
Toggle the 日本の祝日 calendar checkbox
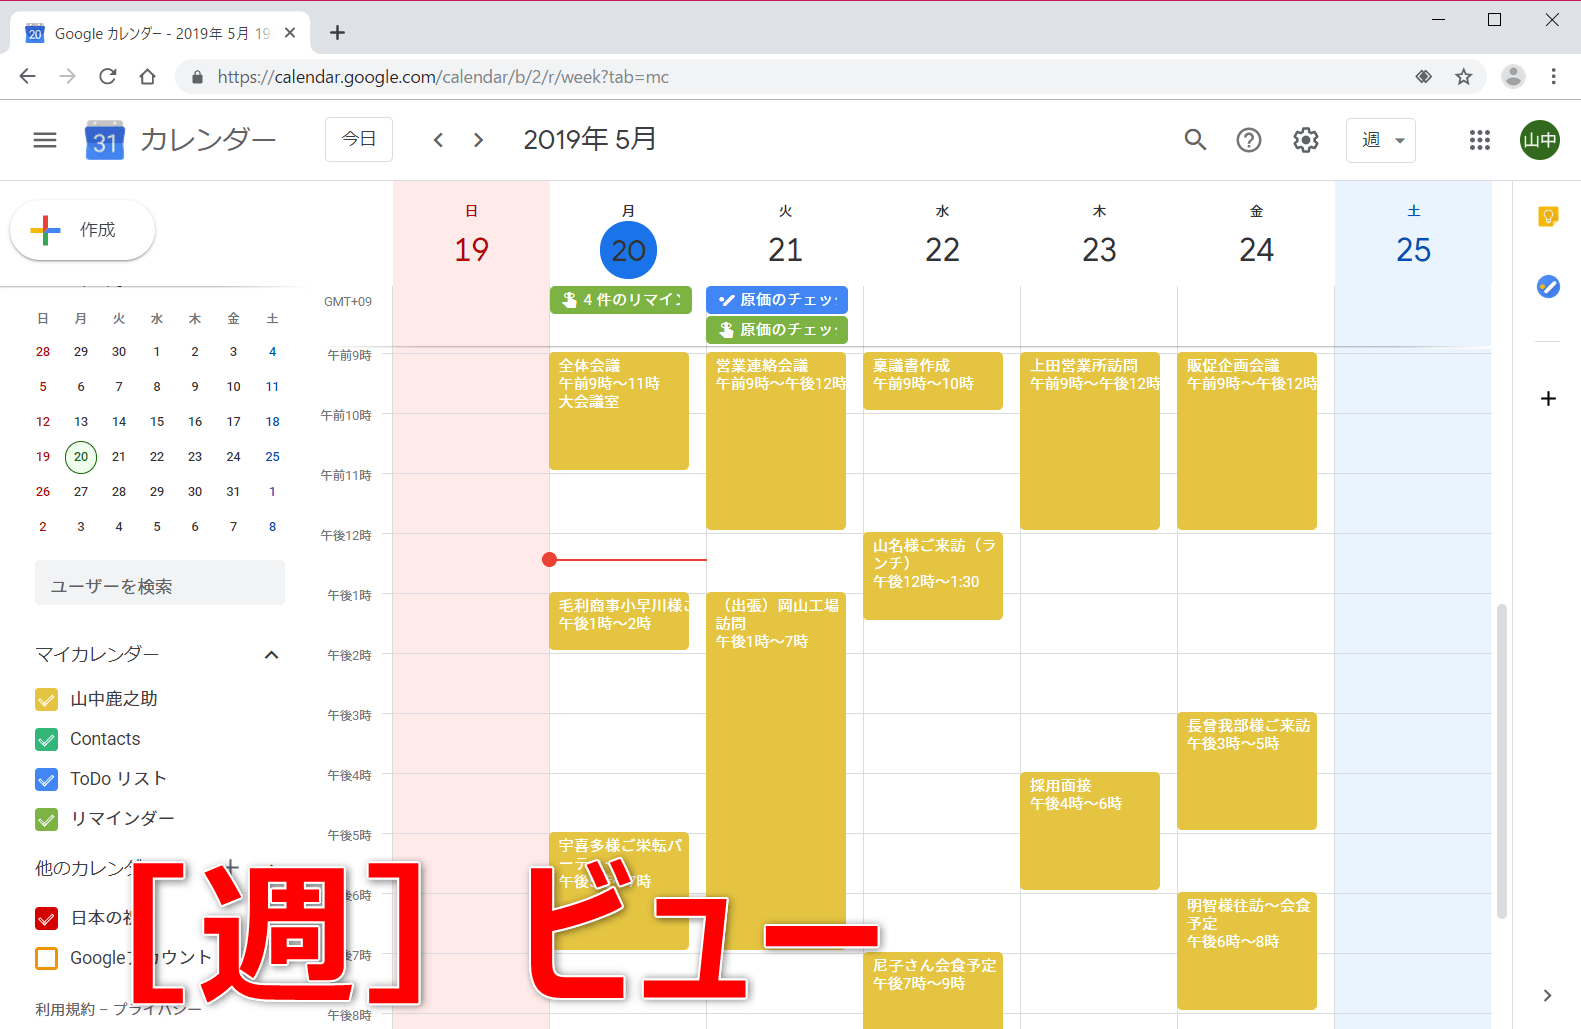(x=47, y=918)
